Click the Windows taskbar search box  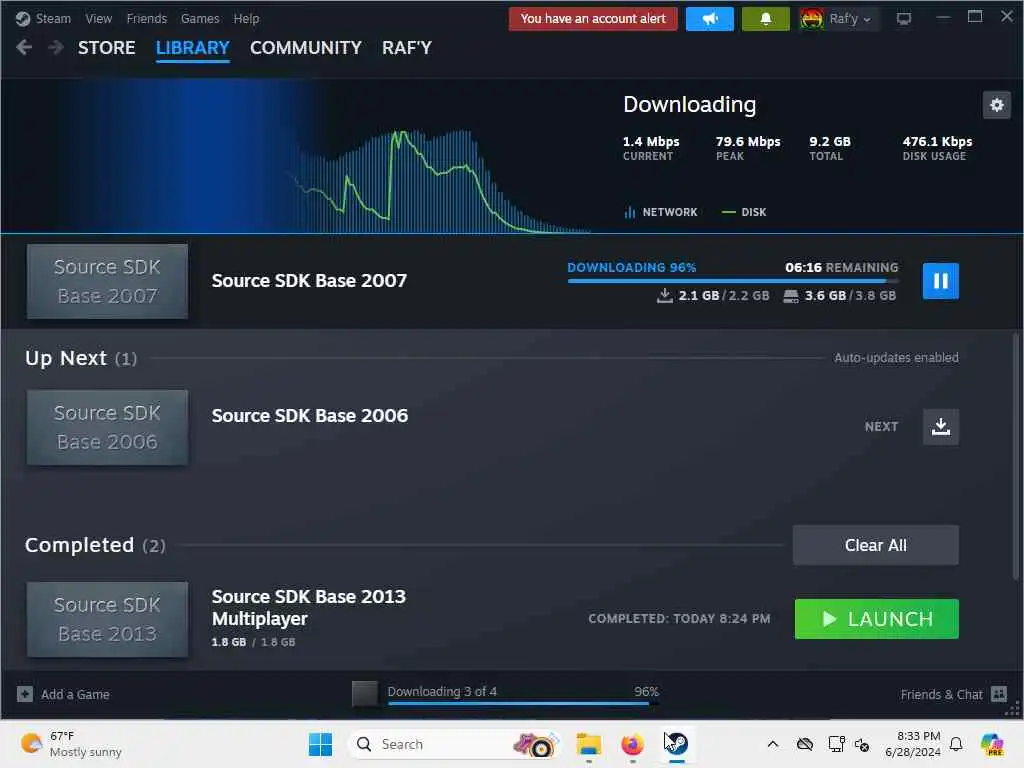[x=454, y=744]
